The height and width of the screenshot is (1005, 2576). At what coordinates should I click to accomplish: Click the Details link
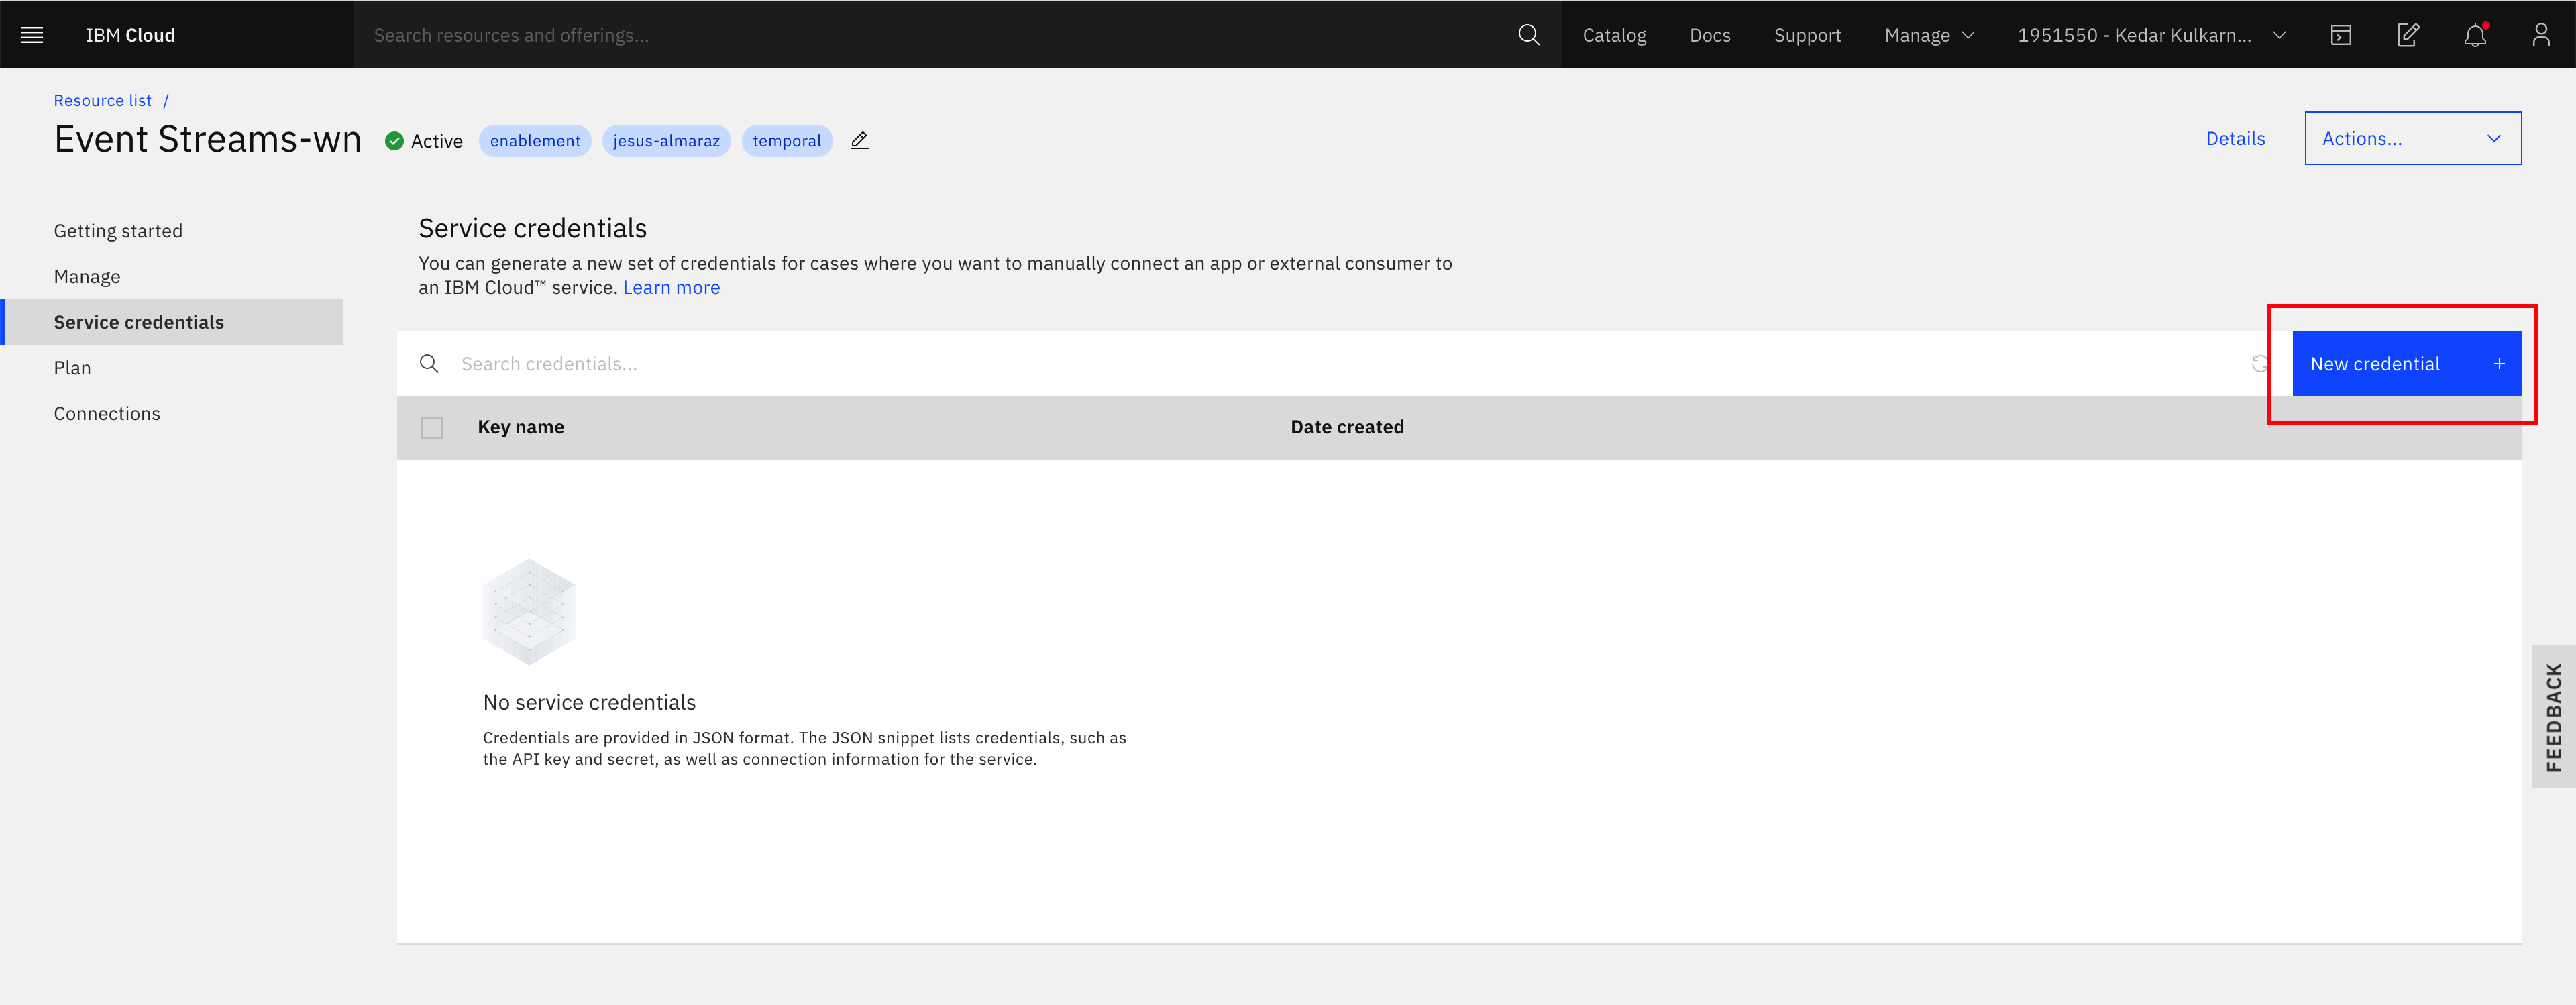point(2235,139)
